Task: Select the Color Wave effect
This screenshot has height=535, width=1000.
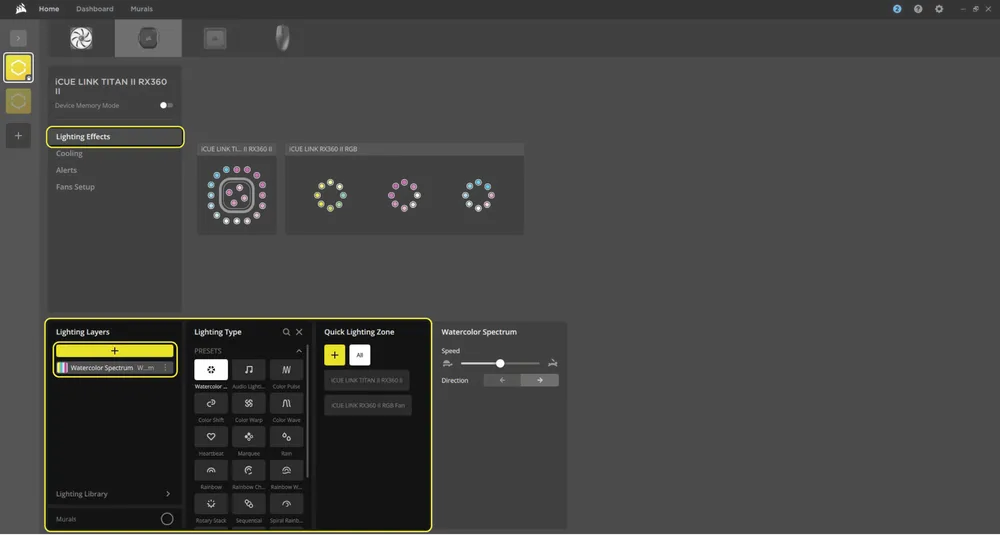Action: coord(286,403)
